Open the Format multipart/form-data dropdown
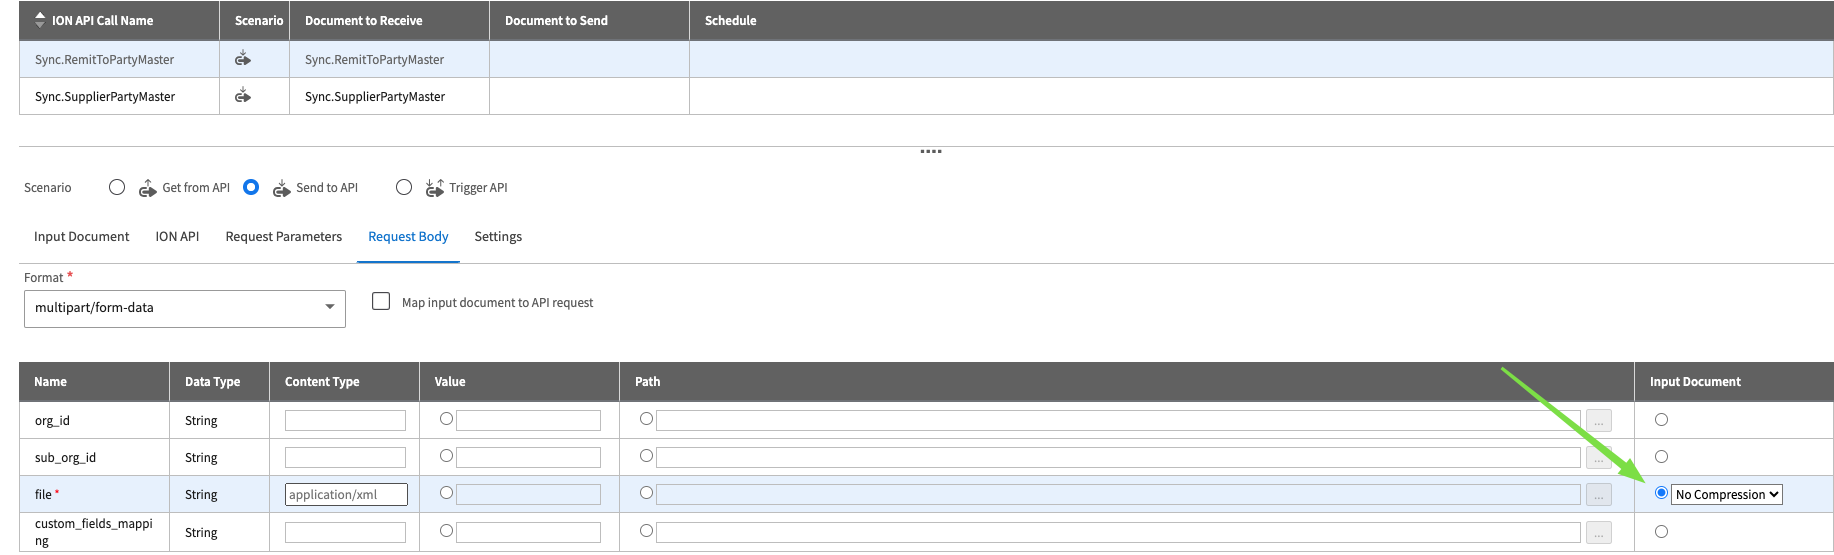Screen dimensions: 1834x555 (184, 308)
